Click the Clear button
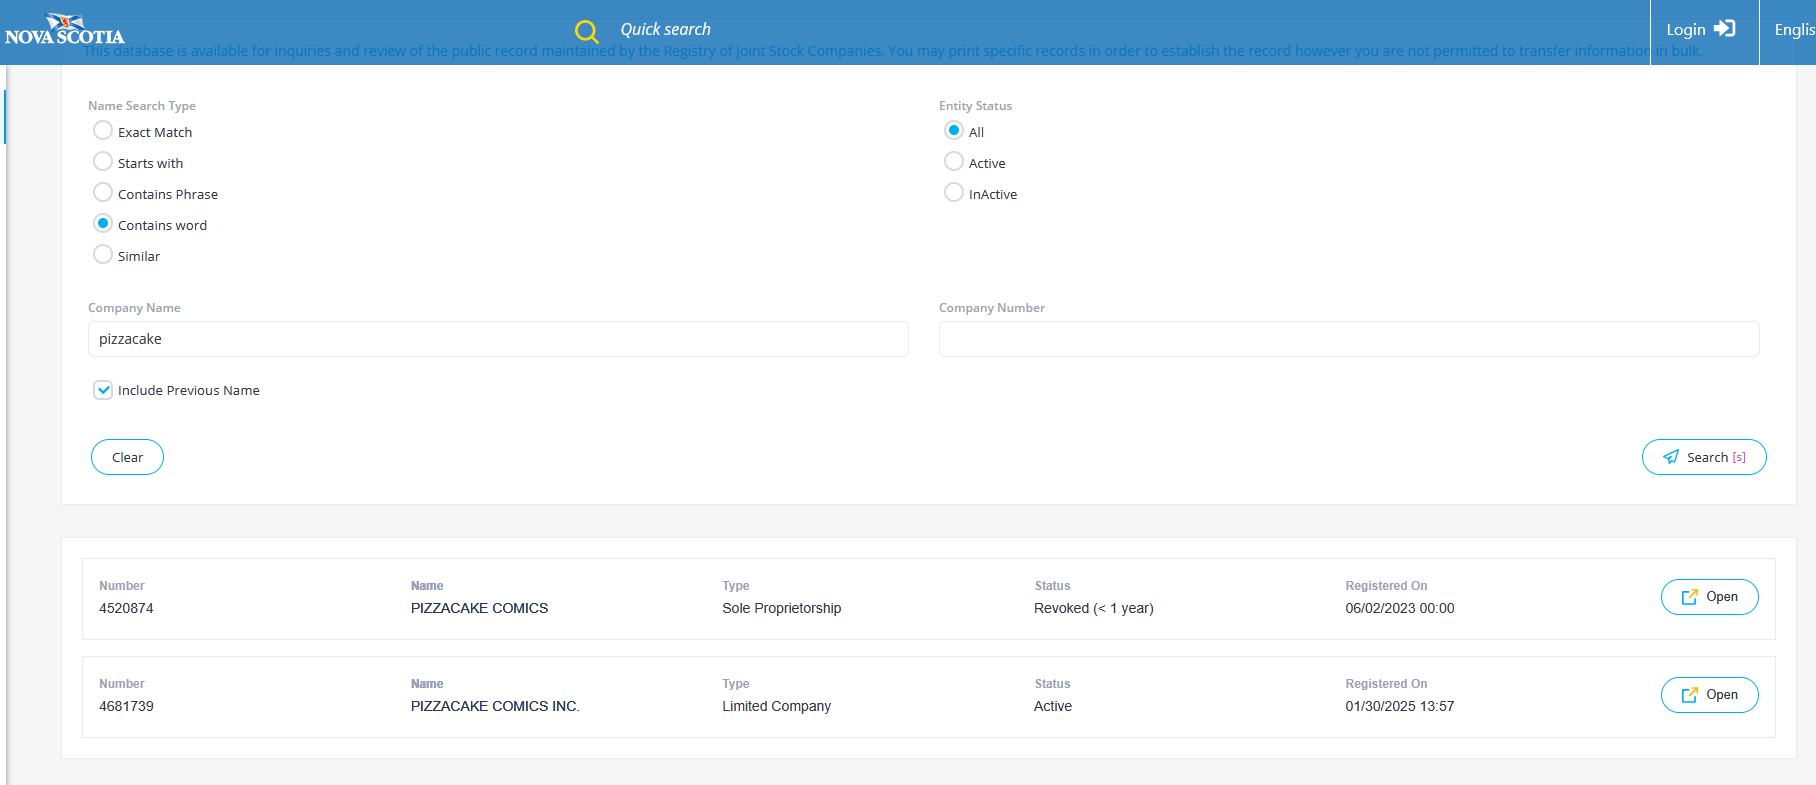 coord(127,457)
